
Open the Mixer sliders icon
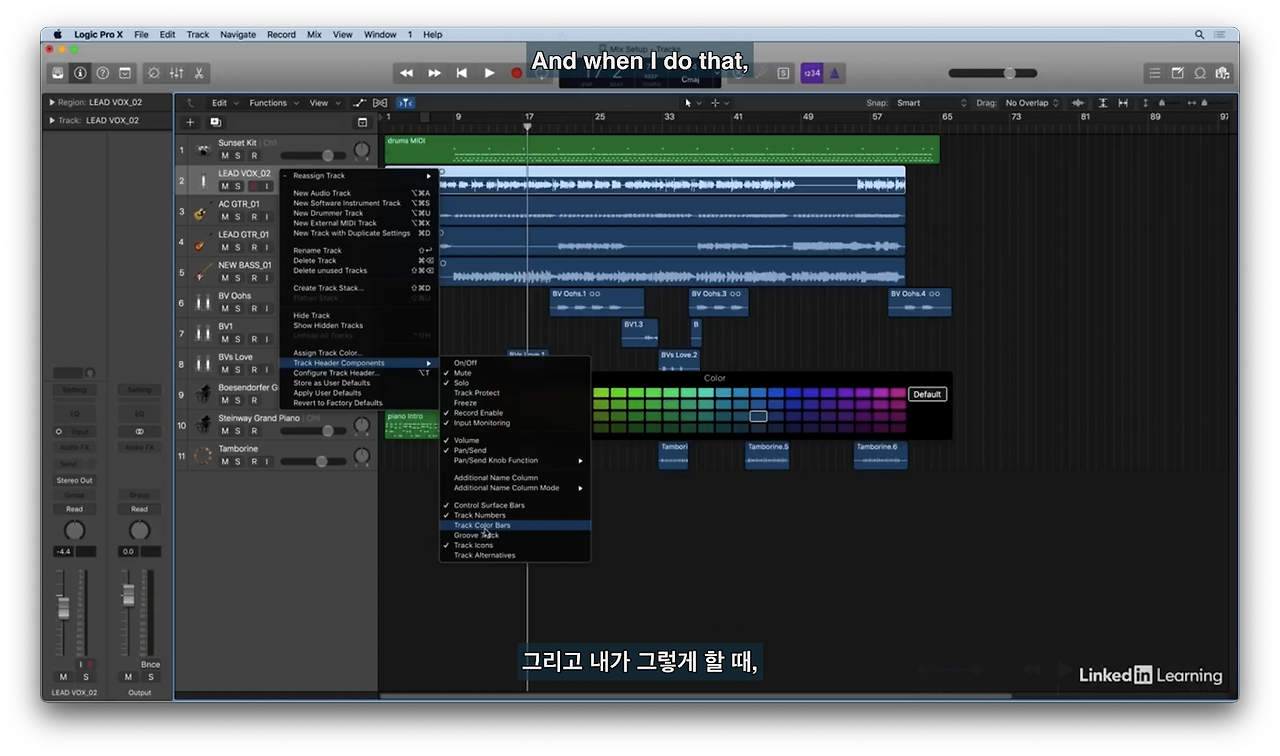(x=176, y=73)
